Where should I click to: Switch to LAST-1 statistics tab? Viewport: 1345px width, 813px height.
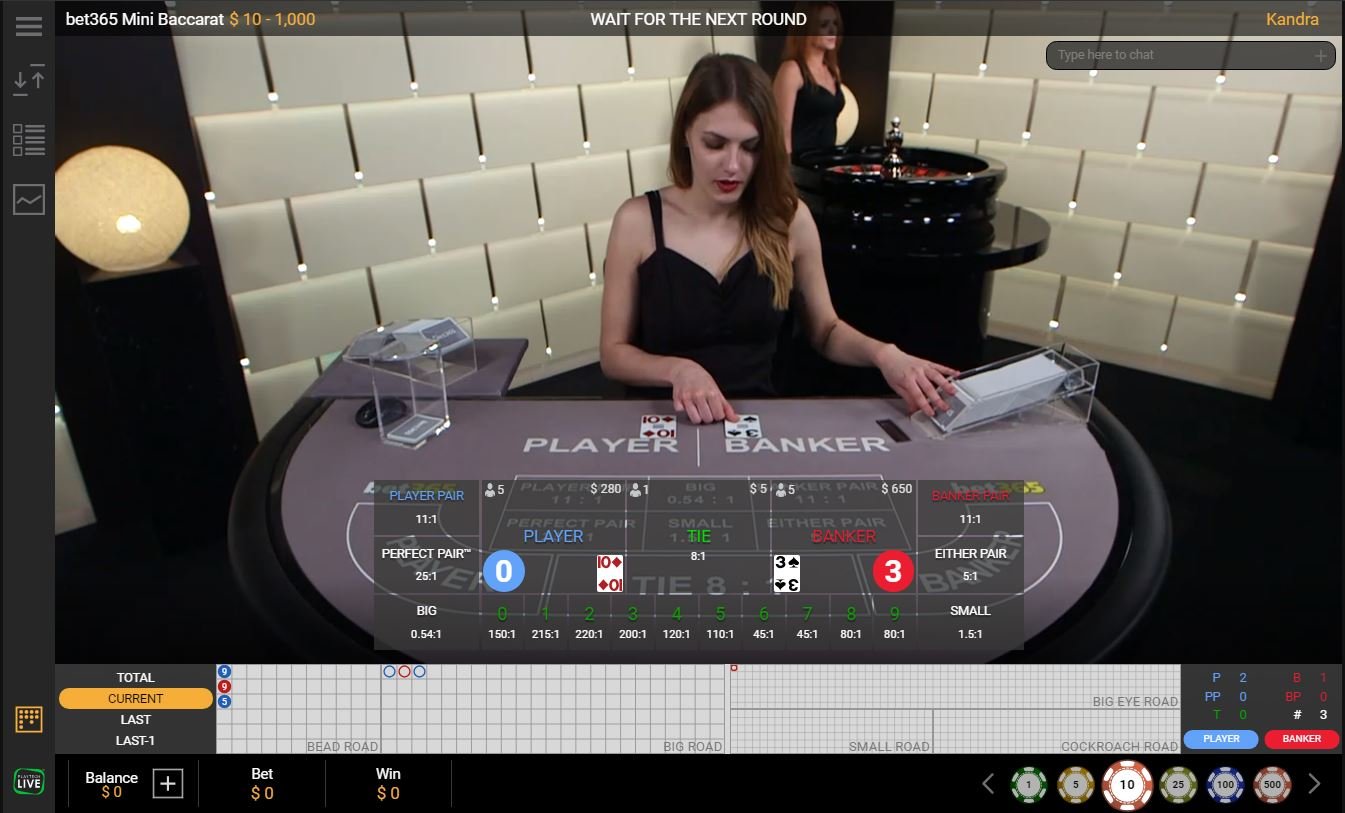(136, 741)
